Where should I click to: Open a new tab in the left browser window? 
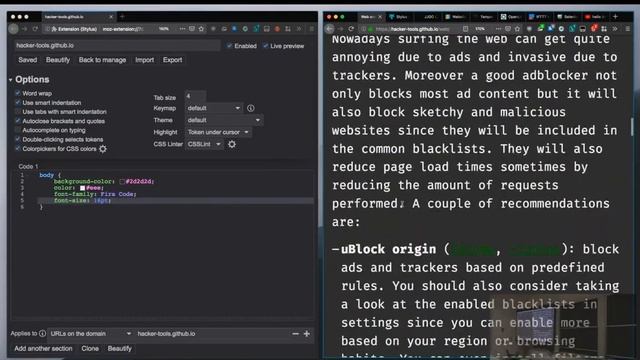pyautogui.click(x=122, y=17)
